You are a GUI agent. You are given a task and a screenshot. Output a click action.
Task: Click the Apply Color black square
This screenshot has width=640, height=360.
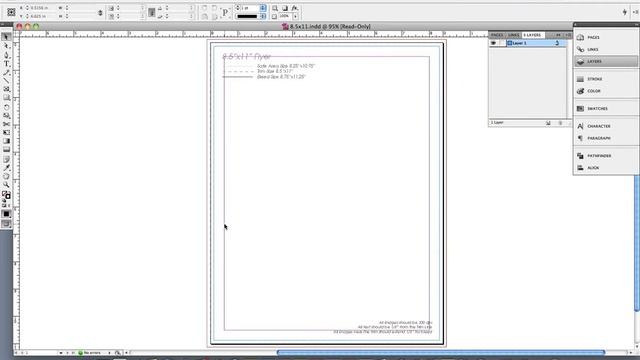click(x=6, y=214)
